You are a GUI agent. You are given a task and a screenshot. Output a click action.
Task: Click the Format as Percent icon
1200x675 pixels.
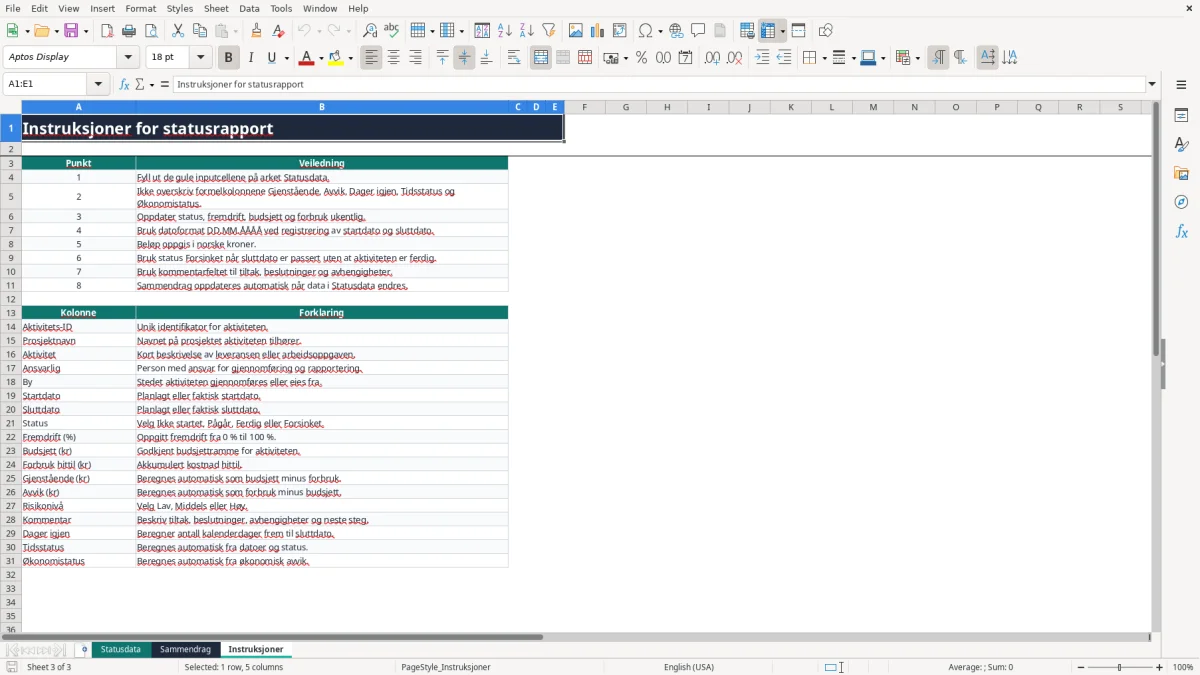pos(641,58)
